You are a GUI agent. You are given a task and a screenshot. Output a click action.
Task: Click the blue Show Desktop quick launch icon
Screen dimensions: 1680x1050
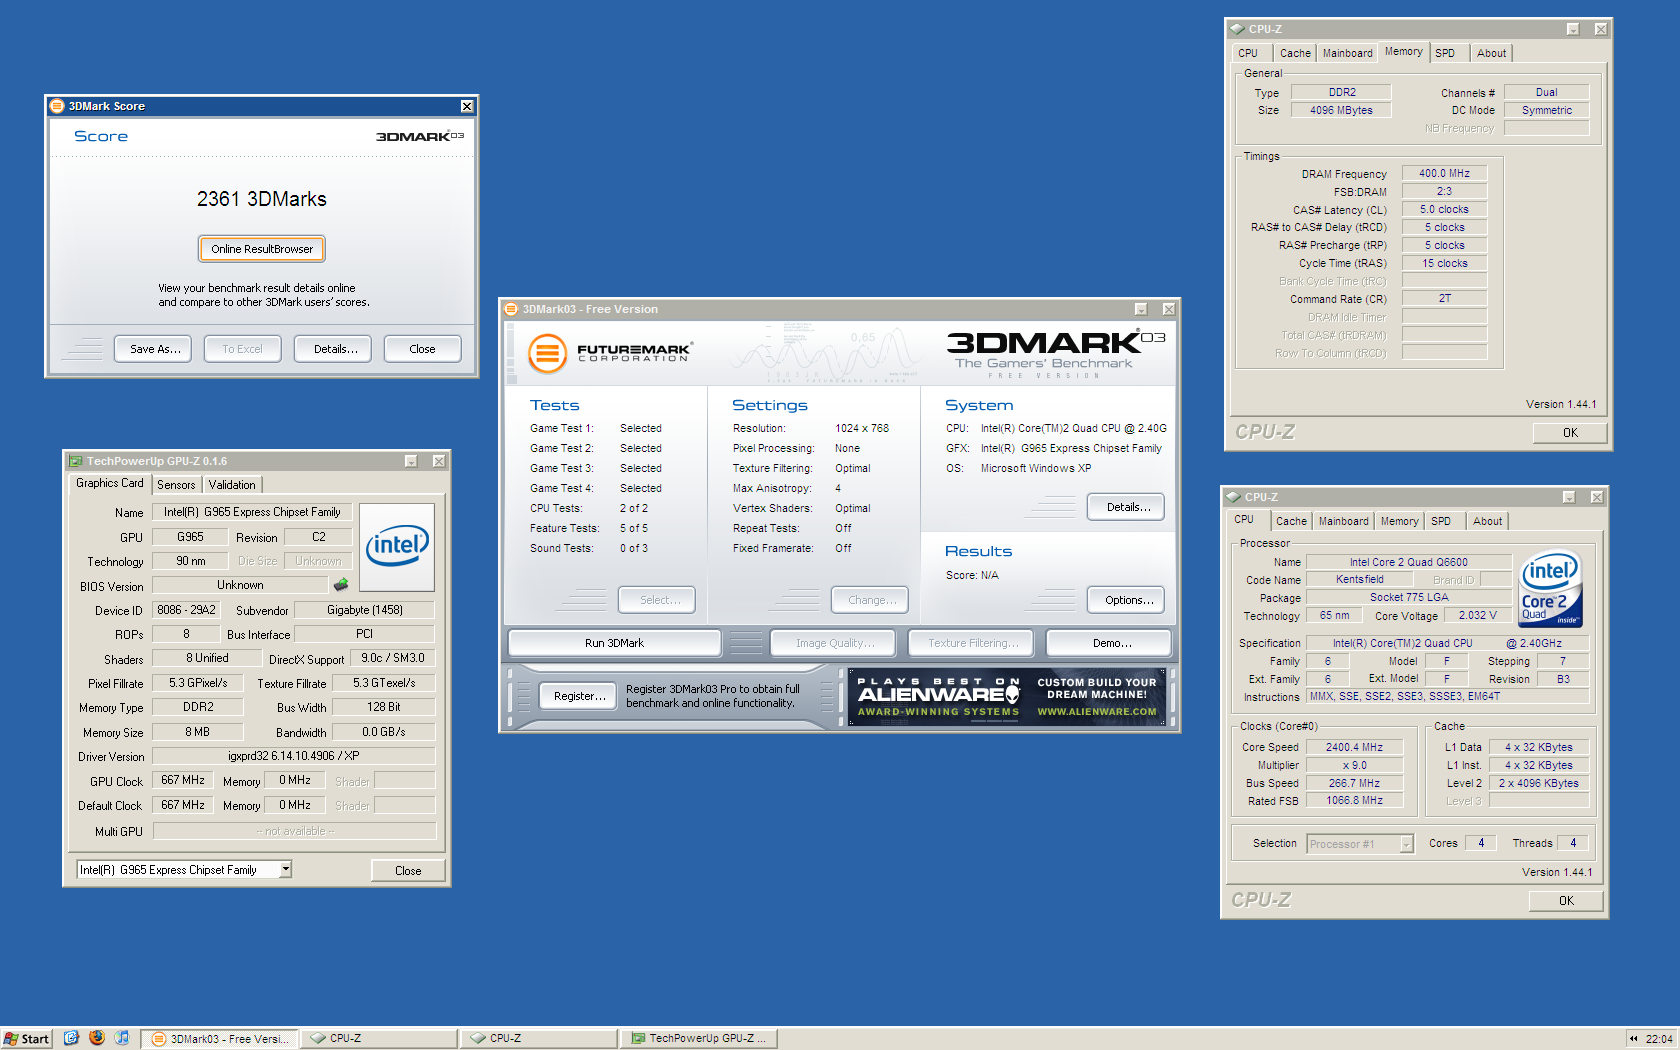tap(71, 1038)
